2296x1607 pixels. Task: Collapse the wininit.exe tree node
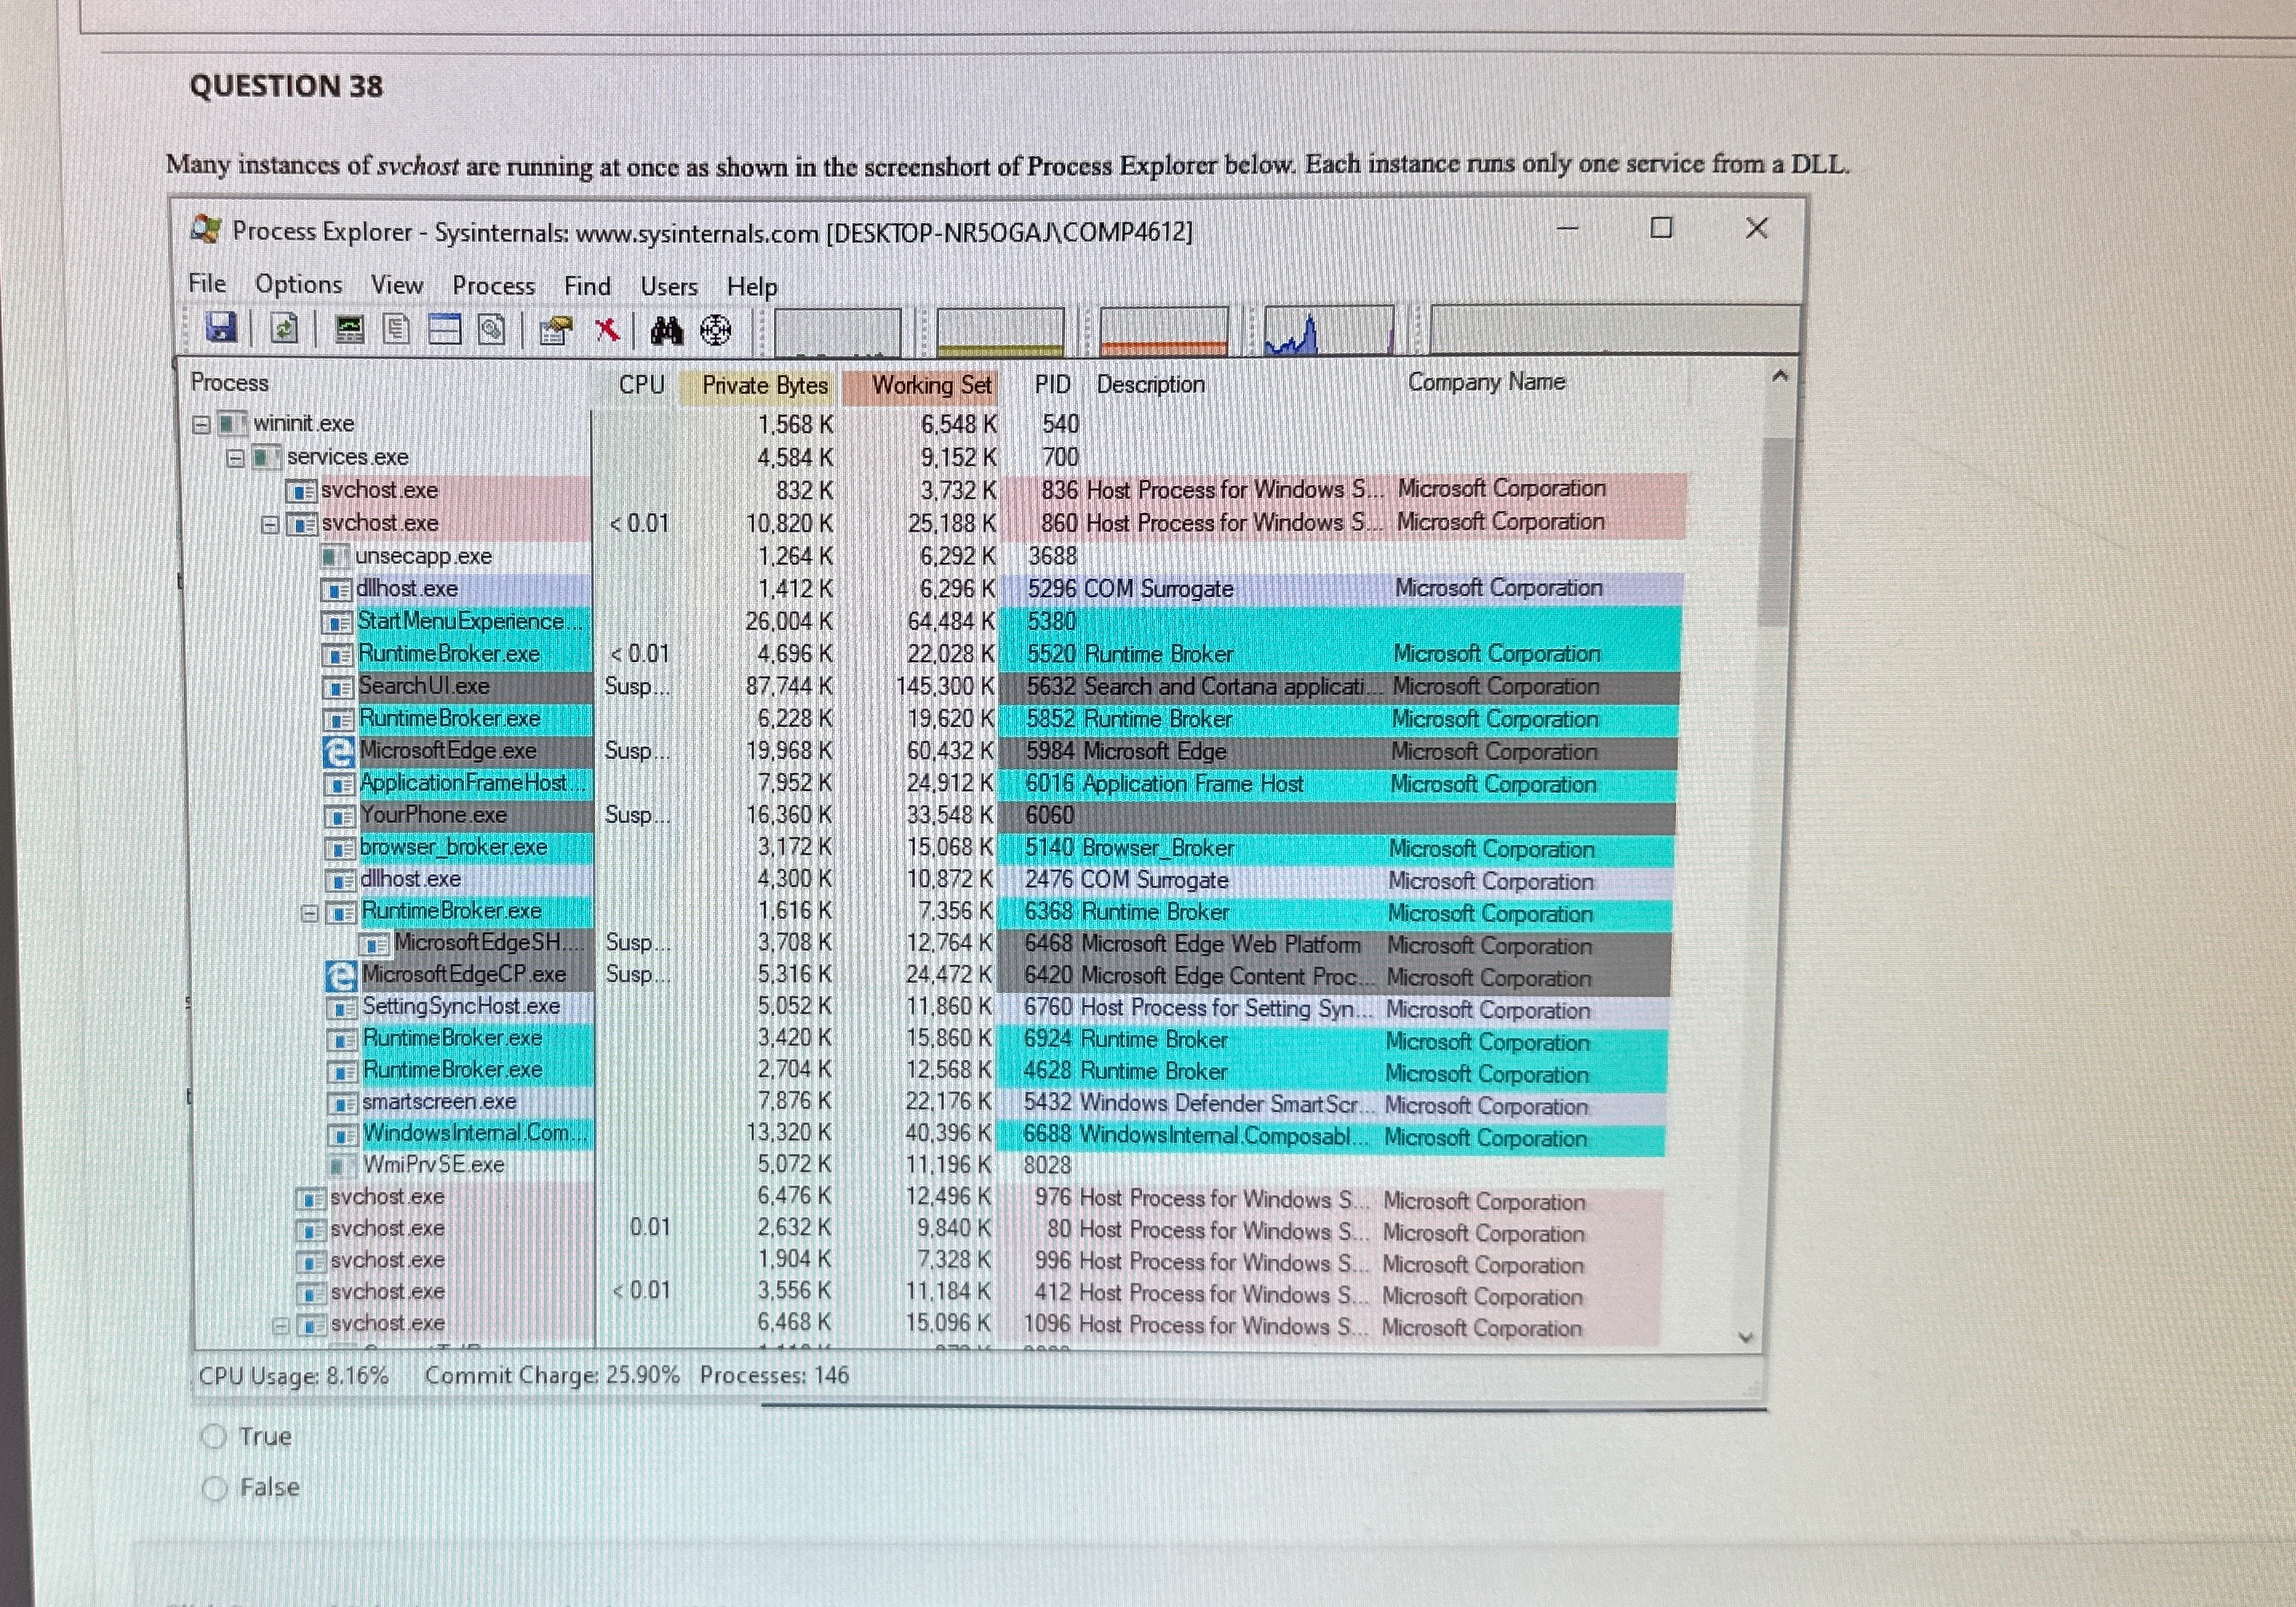201,425
